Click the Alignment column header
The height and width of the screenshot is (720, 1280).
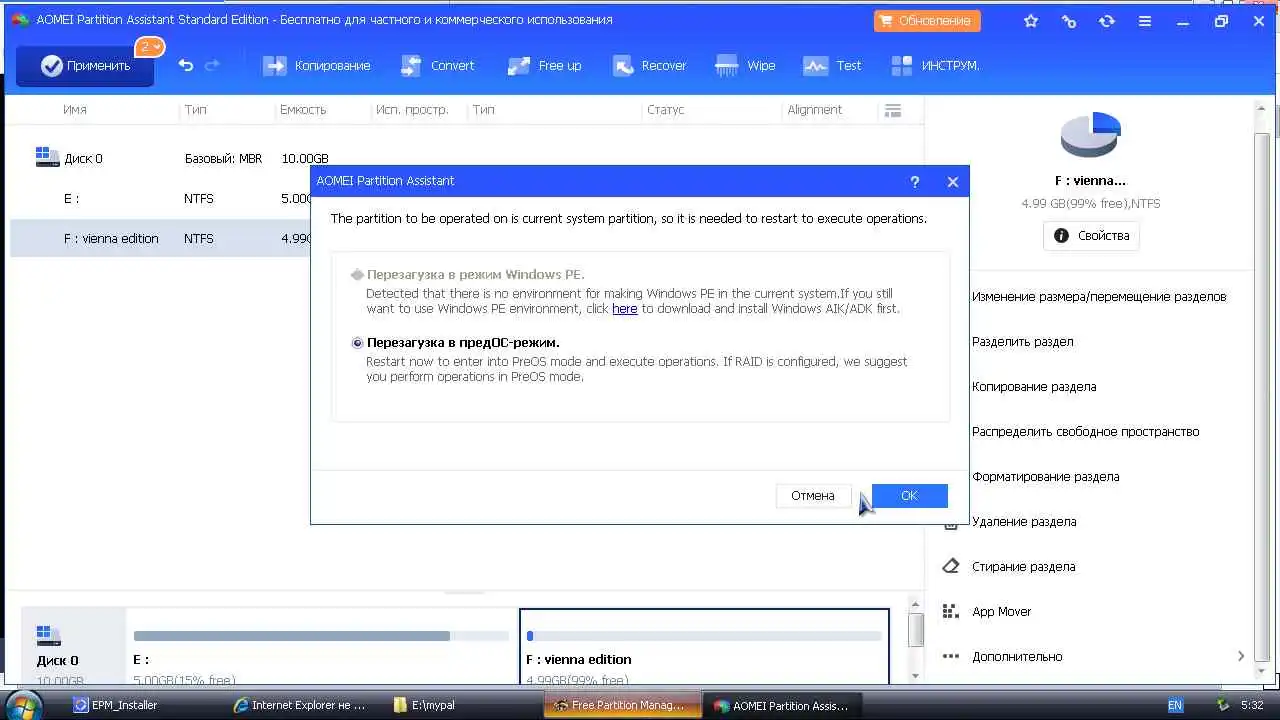pyautogui.click(x=814, y=110)
